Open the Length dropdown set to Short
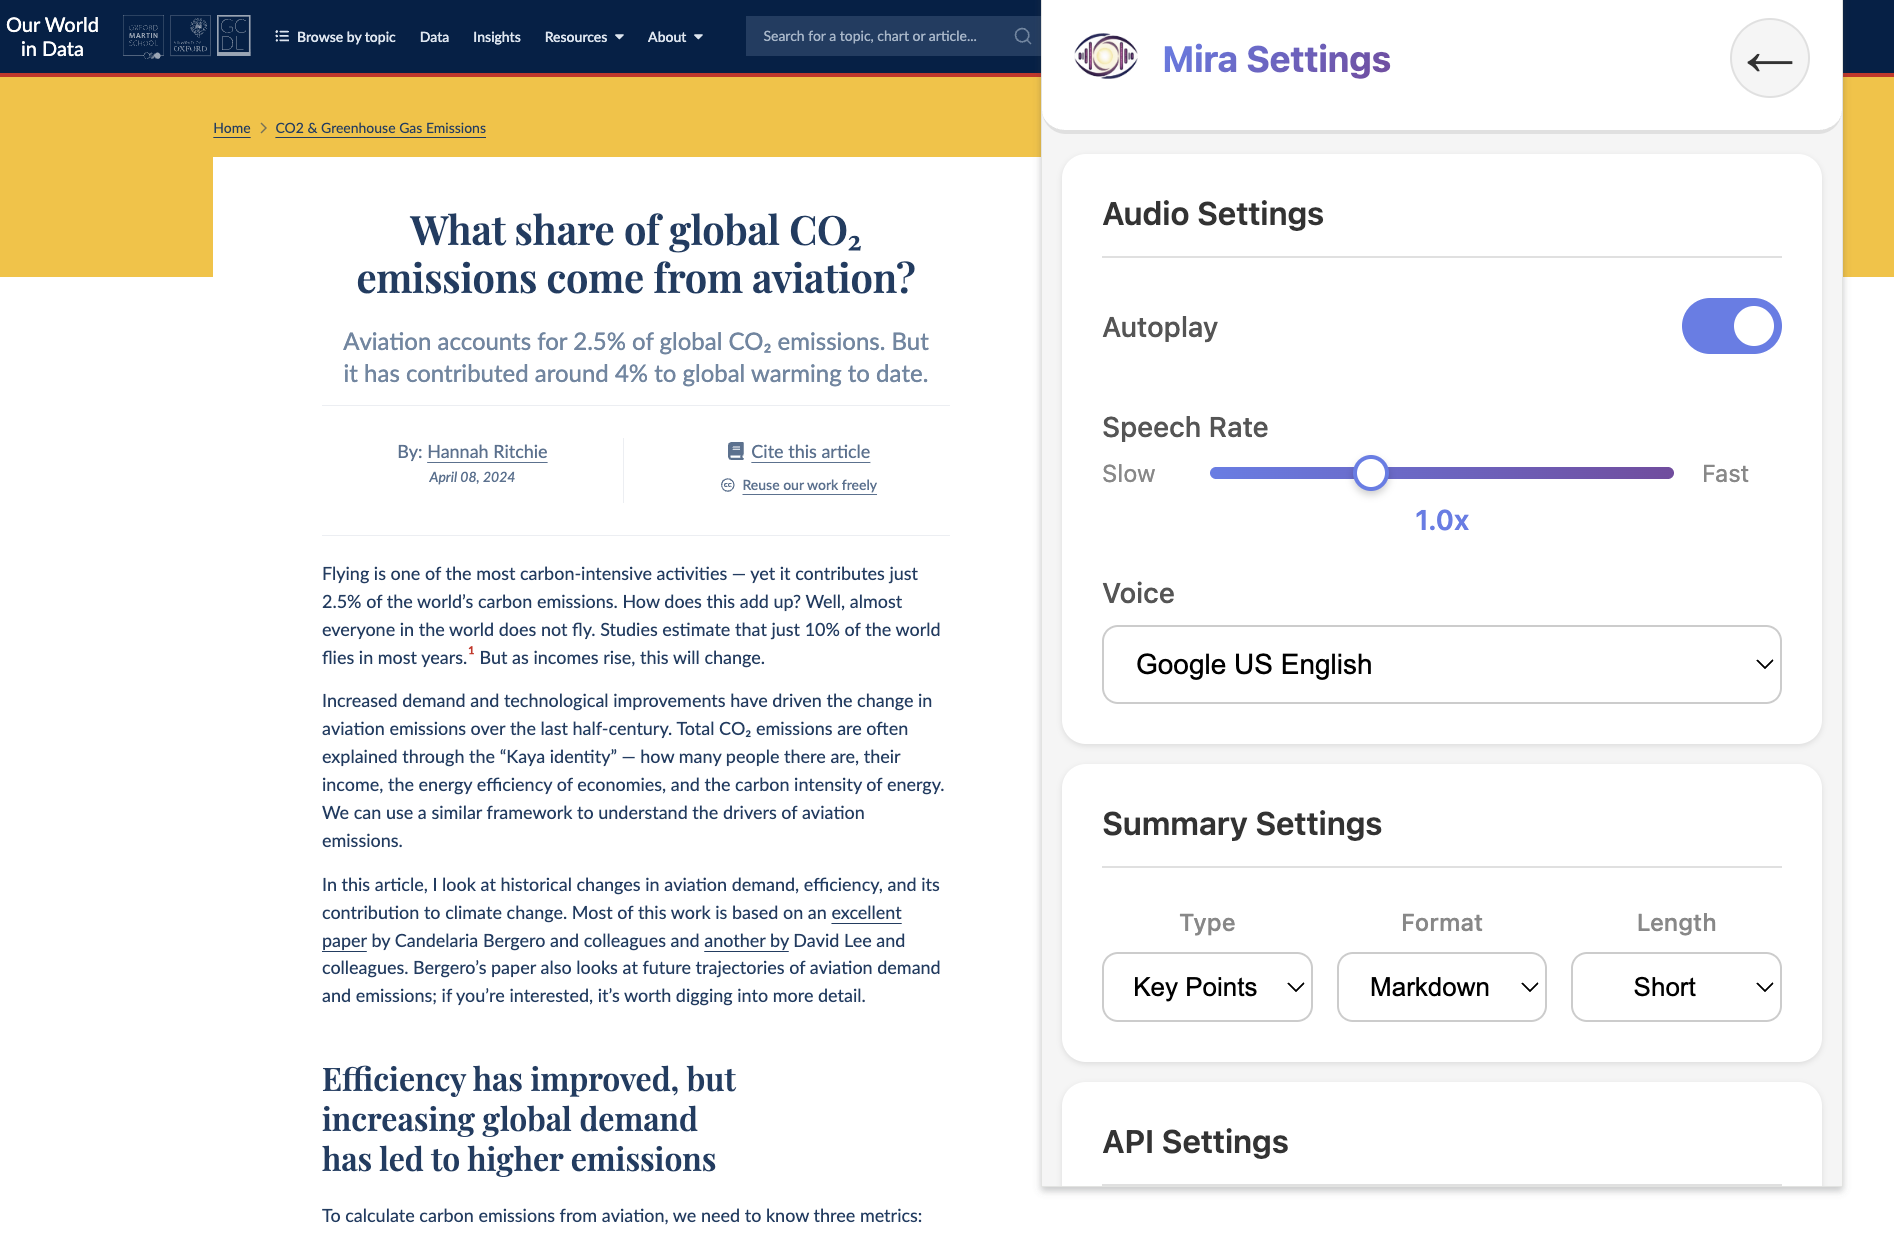 (1676, 987)
